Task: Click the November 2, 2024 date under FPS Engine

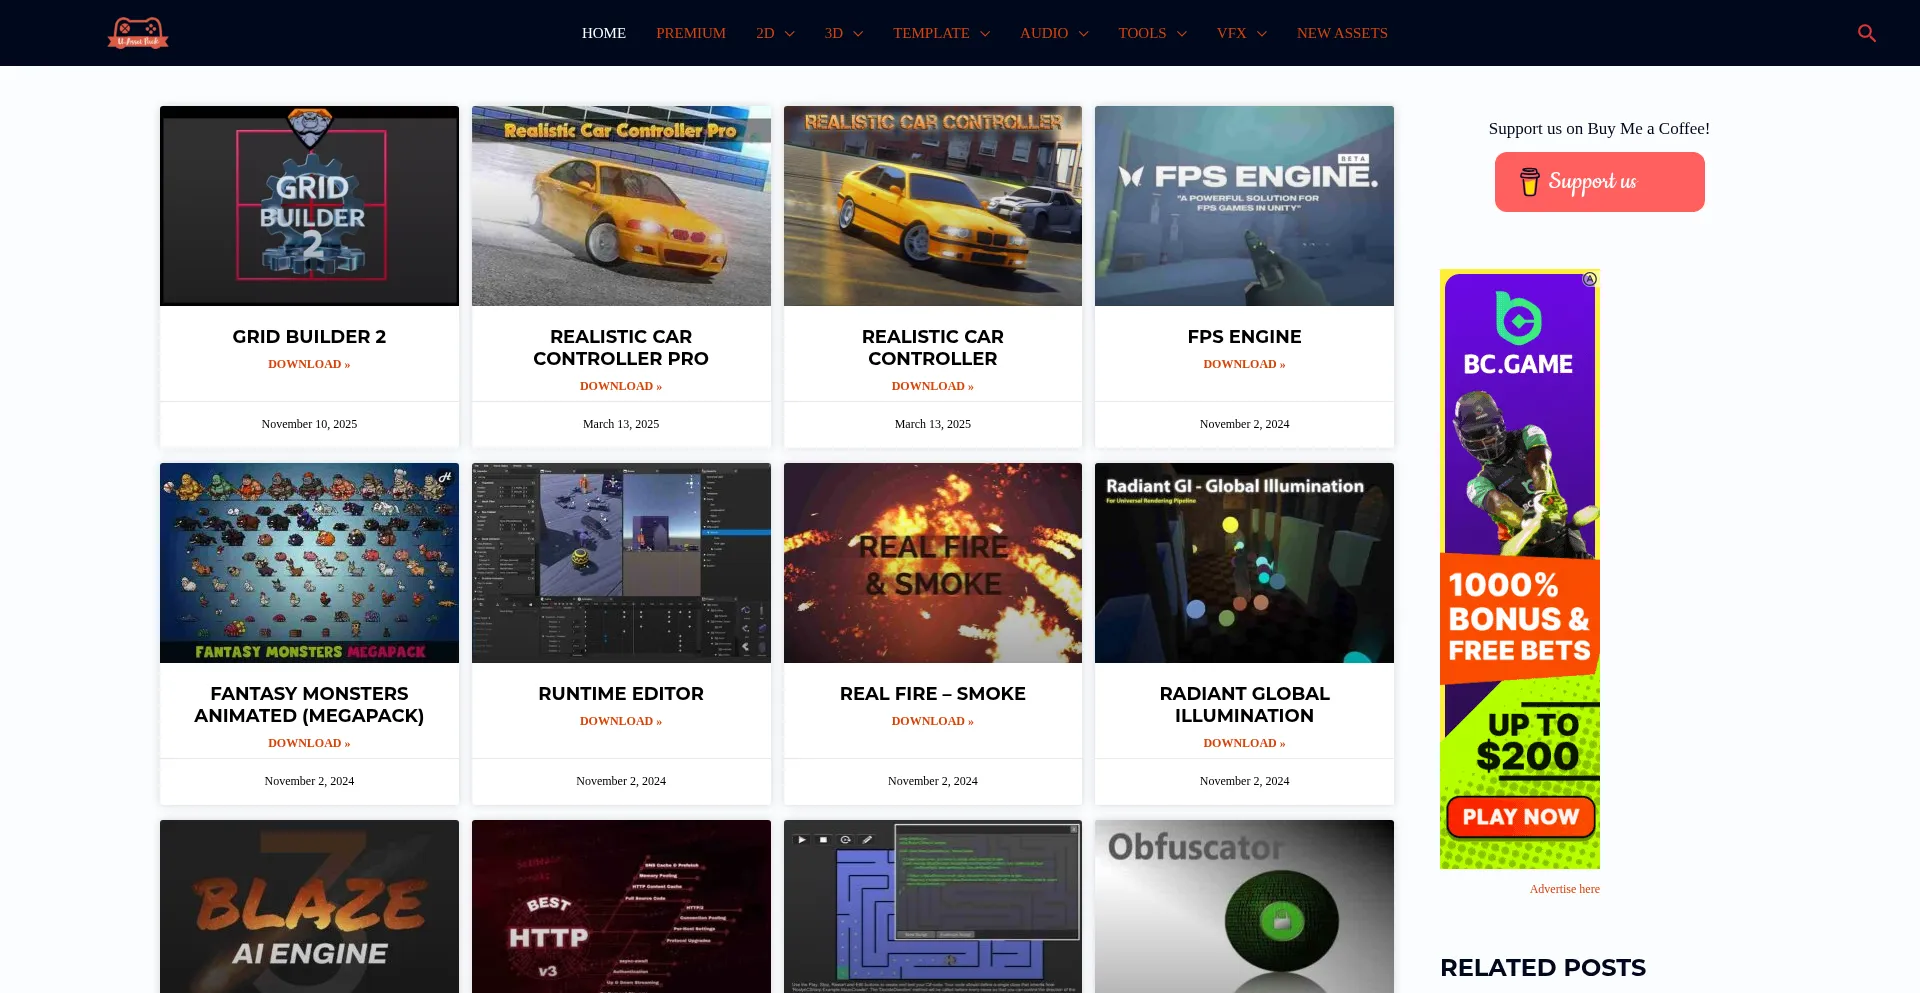Action: click(1244, 424)
